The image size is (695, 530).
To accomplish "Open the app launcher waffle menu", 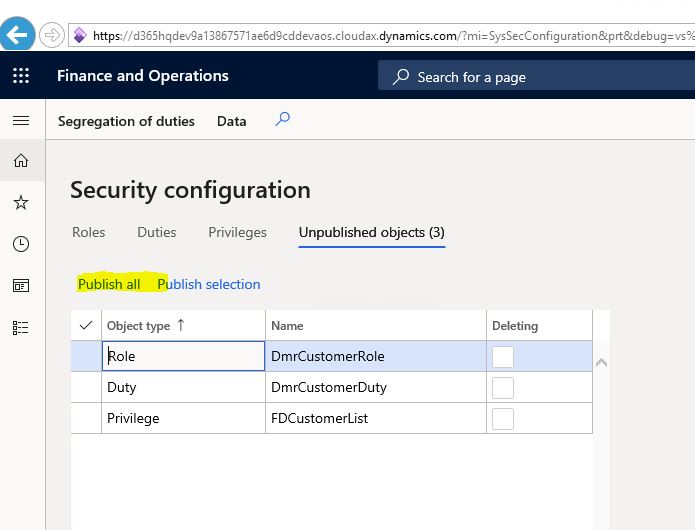I will pos(21,76).
